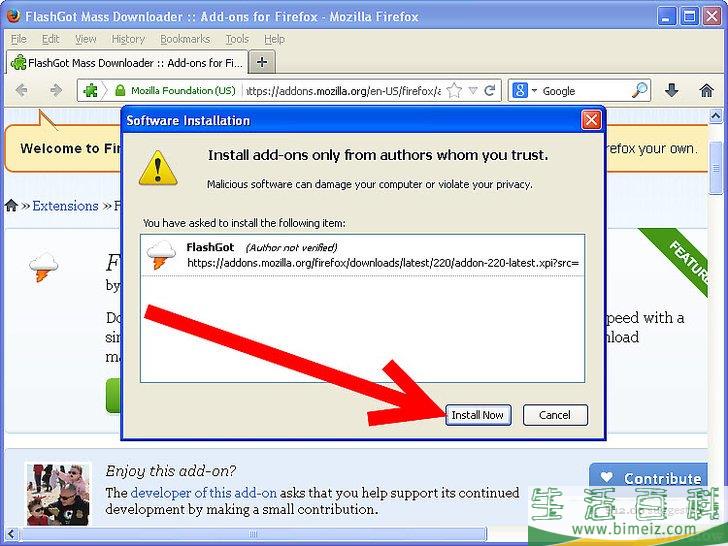Click the vertical scrollbar up arrow
Image resolution: width=728 pixels, height=546 pixels.
(715, 115)
